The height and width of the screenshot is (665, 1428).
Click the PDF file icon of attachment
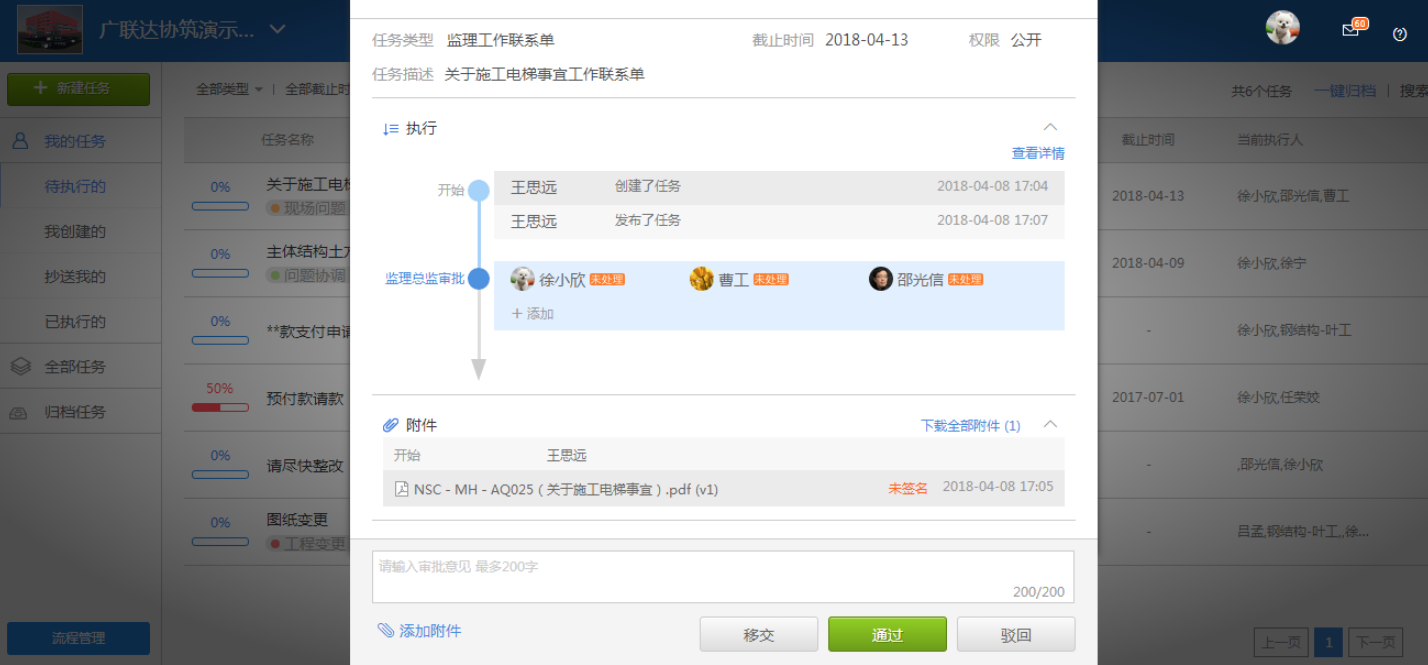tap(402, 489)
